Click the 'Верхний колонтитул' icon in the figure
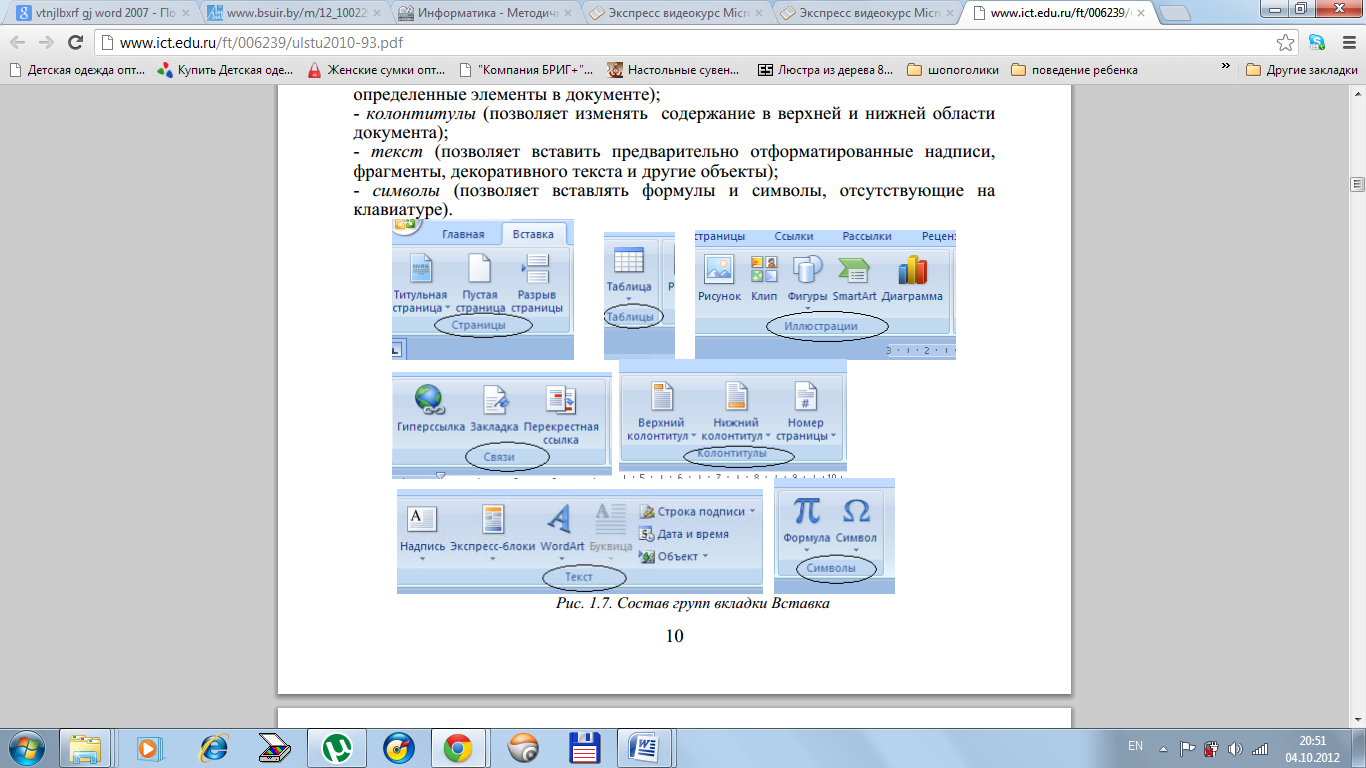This screenshot has width=1366, height=768. (662, 396)
